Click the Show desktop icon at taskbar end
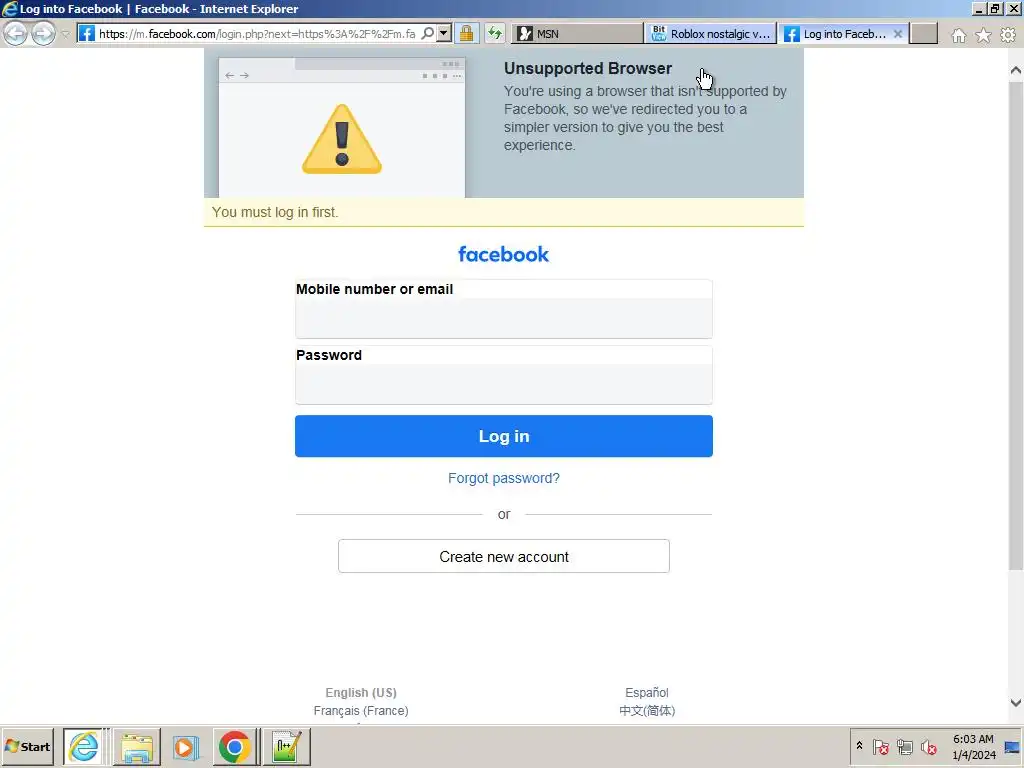Screen dimensions: 1024x768 [1012, 746]
